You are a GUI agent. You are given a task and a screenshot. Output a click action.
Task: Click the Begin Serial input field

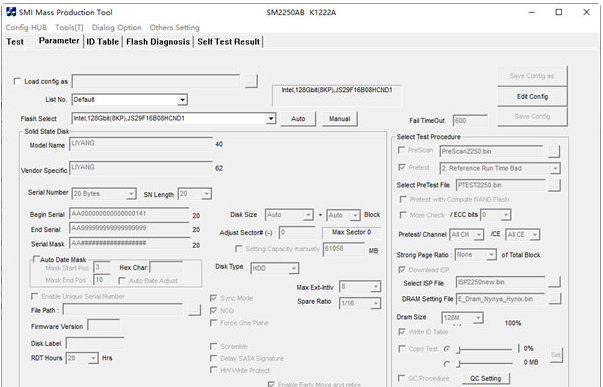coord(129,214)
